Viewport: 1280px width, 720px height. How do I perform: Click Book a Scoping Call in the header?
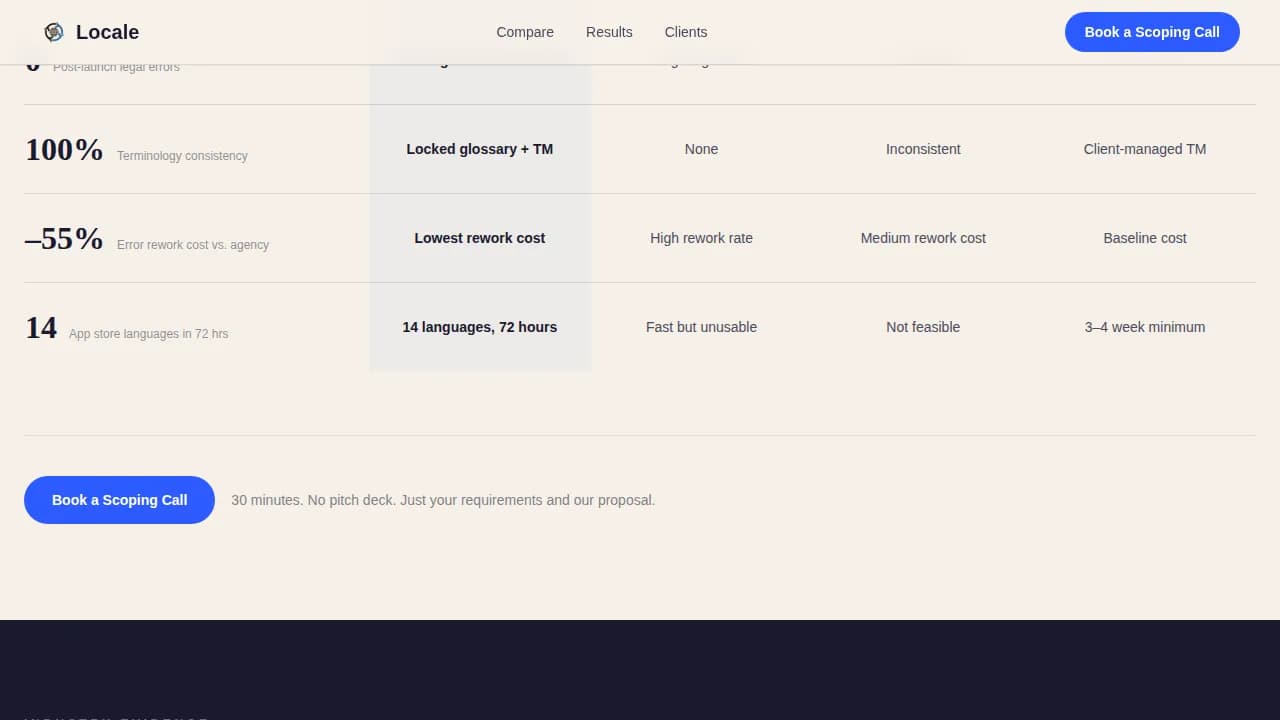pos(1152,32)
